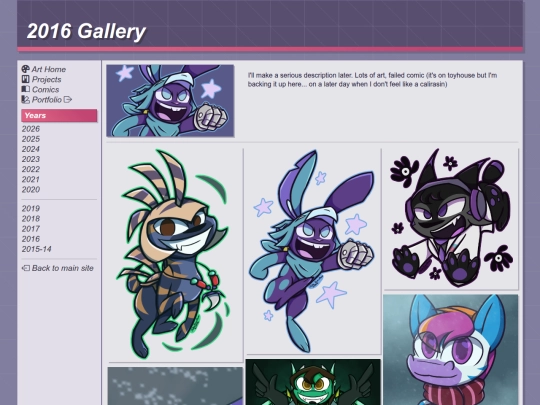
Task: Select the 2025 gallery year
Action: click(31, 139)
